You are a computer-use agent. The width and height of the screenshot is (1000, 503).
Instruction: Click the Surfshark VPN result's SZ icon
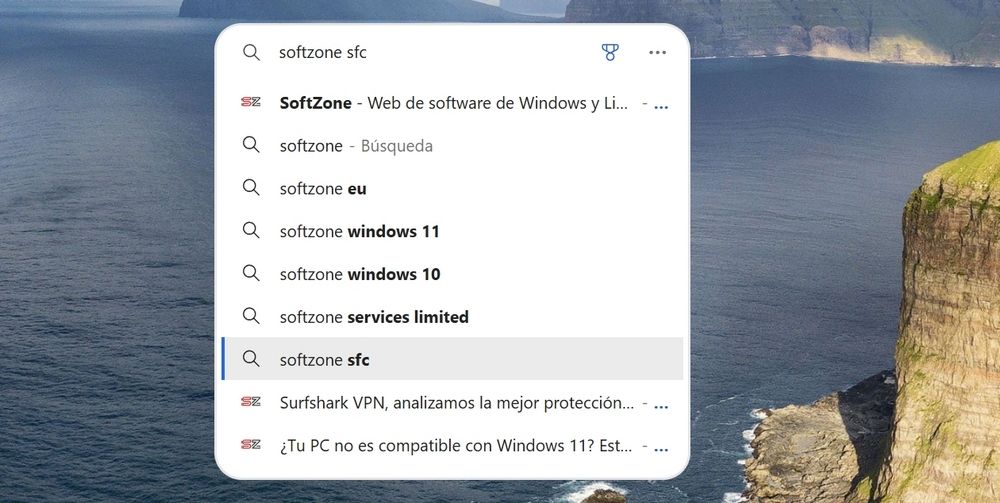[251, 403]
